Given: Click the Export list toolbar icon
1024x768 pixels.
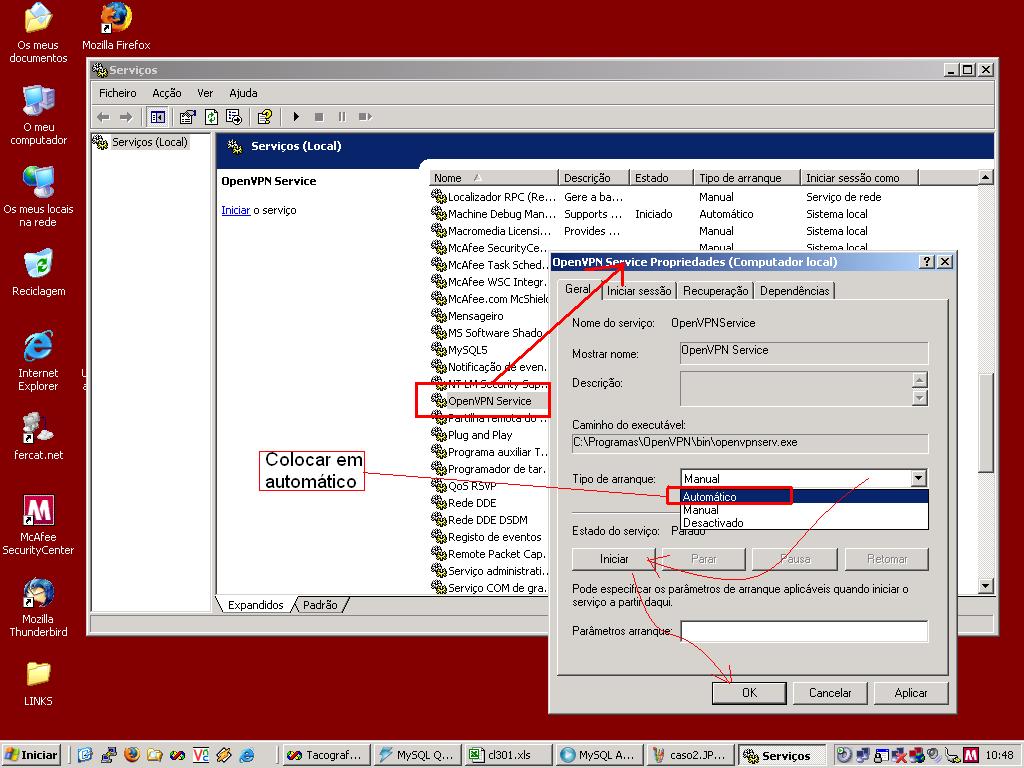Looking at the screenshot, I should 235,117.
